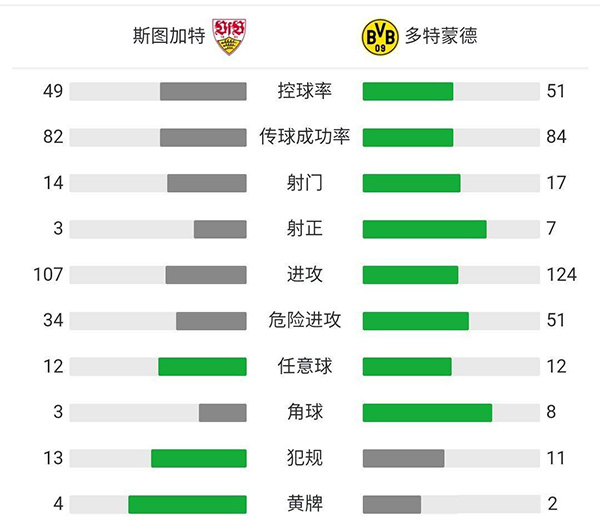The width and height of the screenshot is (600, 521).
Task: Select the 斯图加特 team name
Action: (x=169, y=36)
